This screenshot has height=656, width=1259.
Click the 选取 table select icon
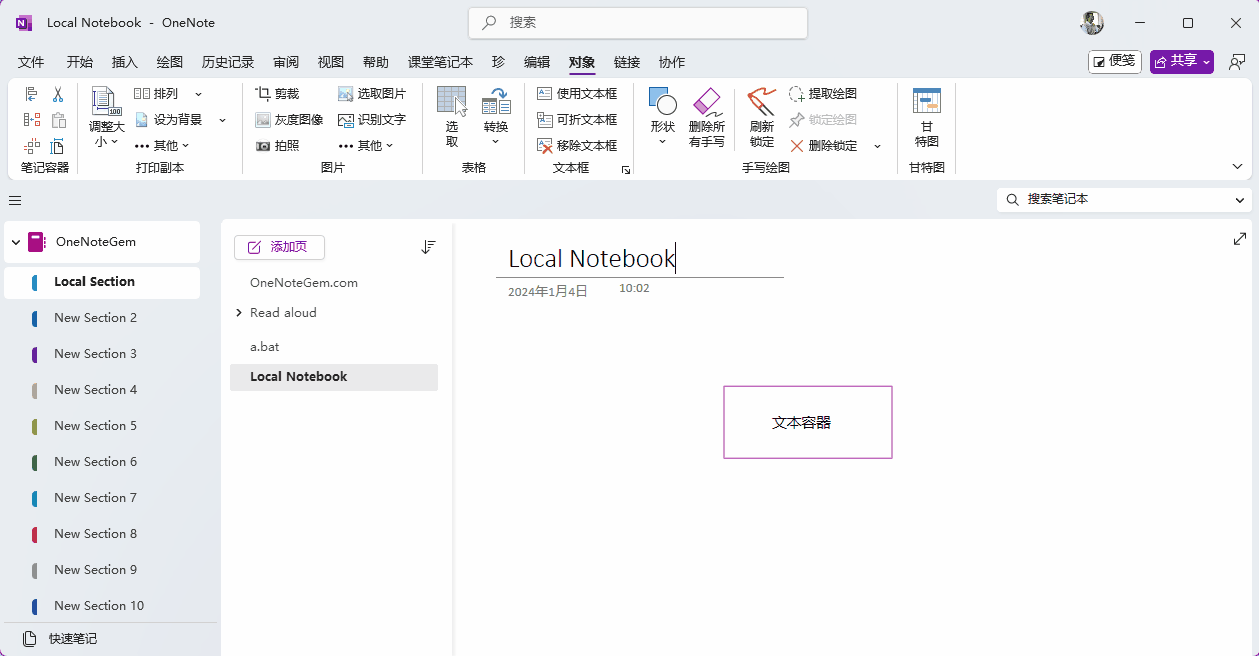coord(452,102)
